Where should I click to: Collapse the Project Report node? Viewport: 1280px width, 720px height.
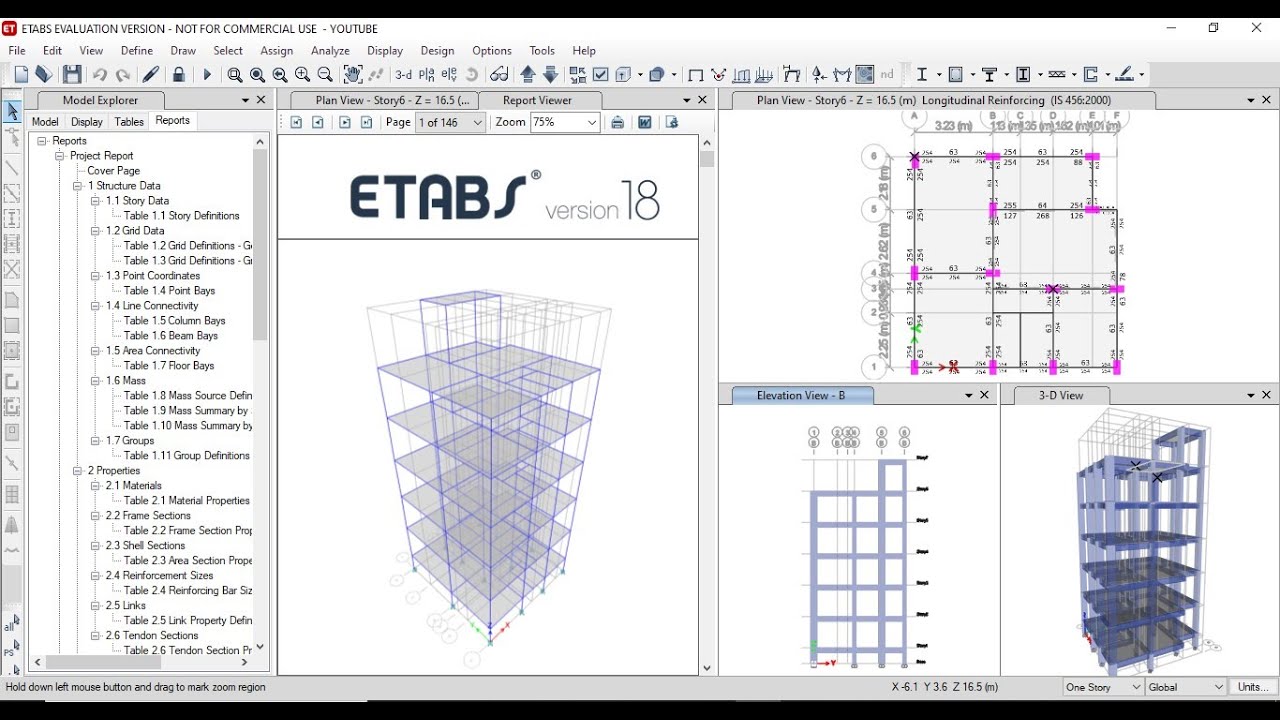click(60, 156)
